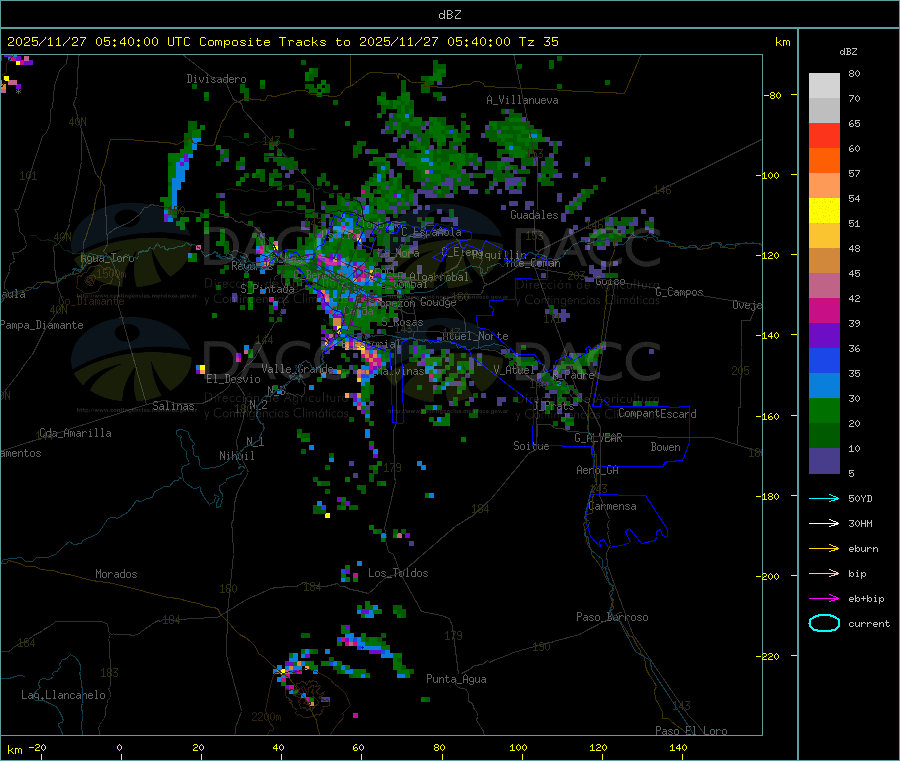Click the '-160' tick on right axis

(770, 416)
